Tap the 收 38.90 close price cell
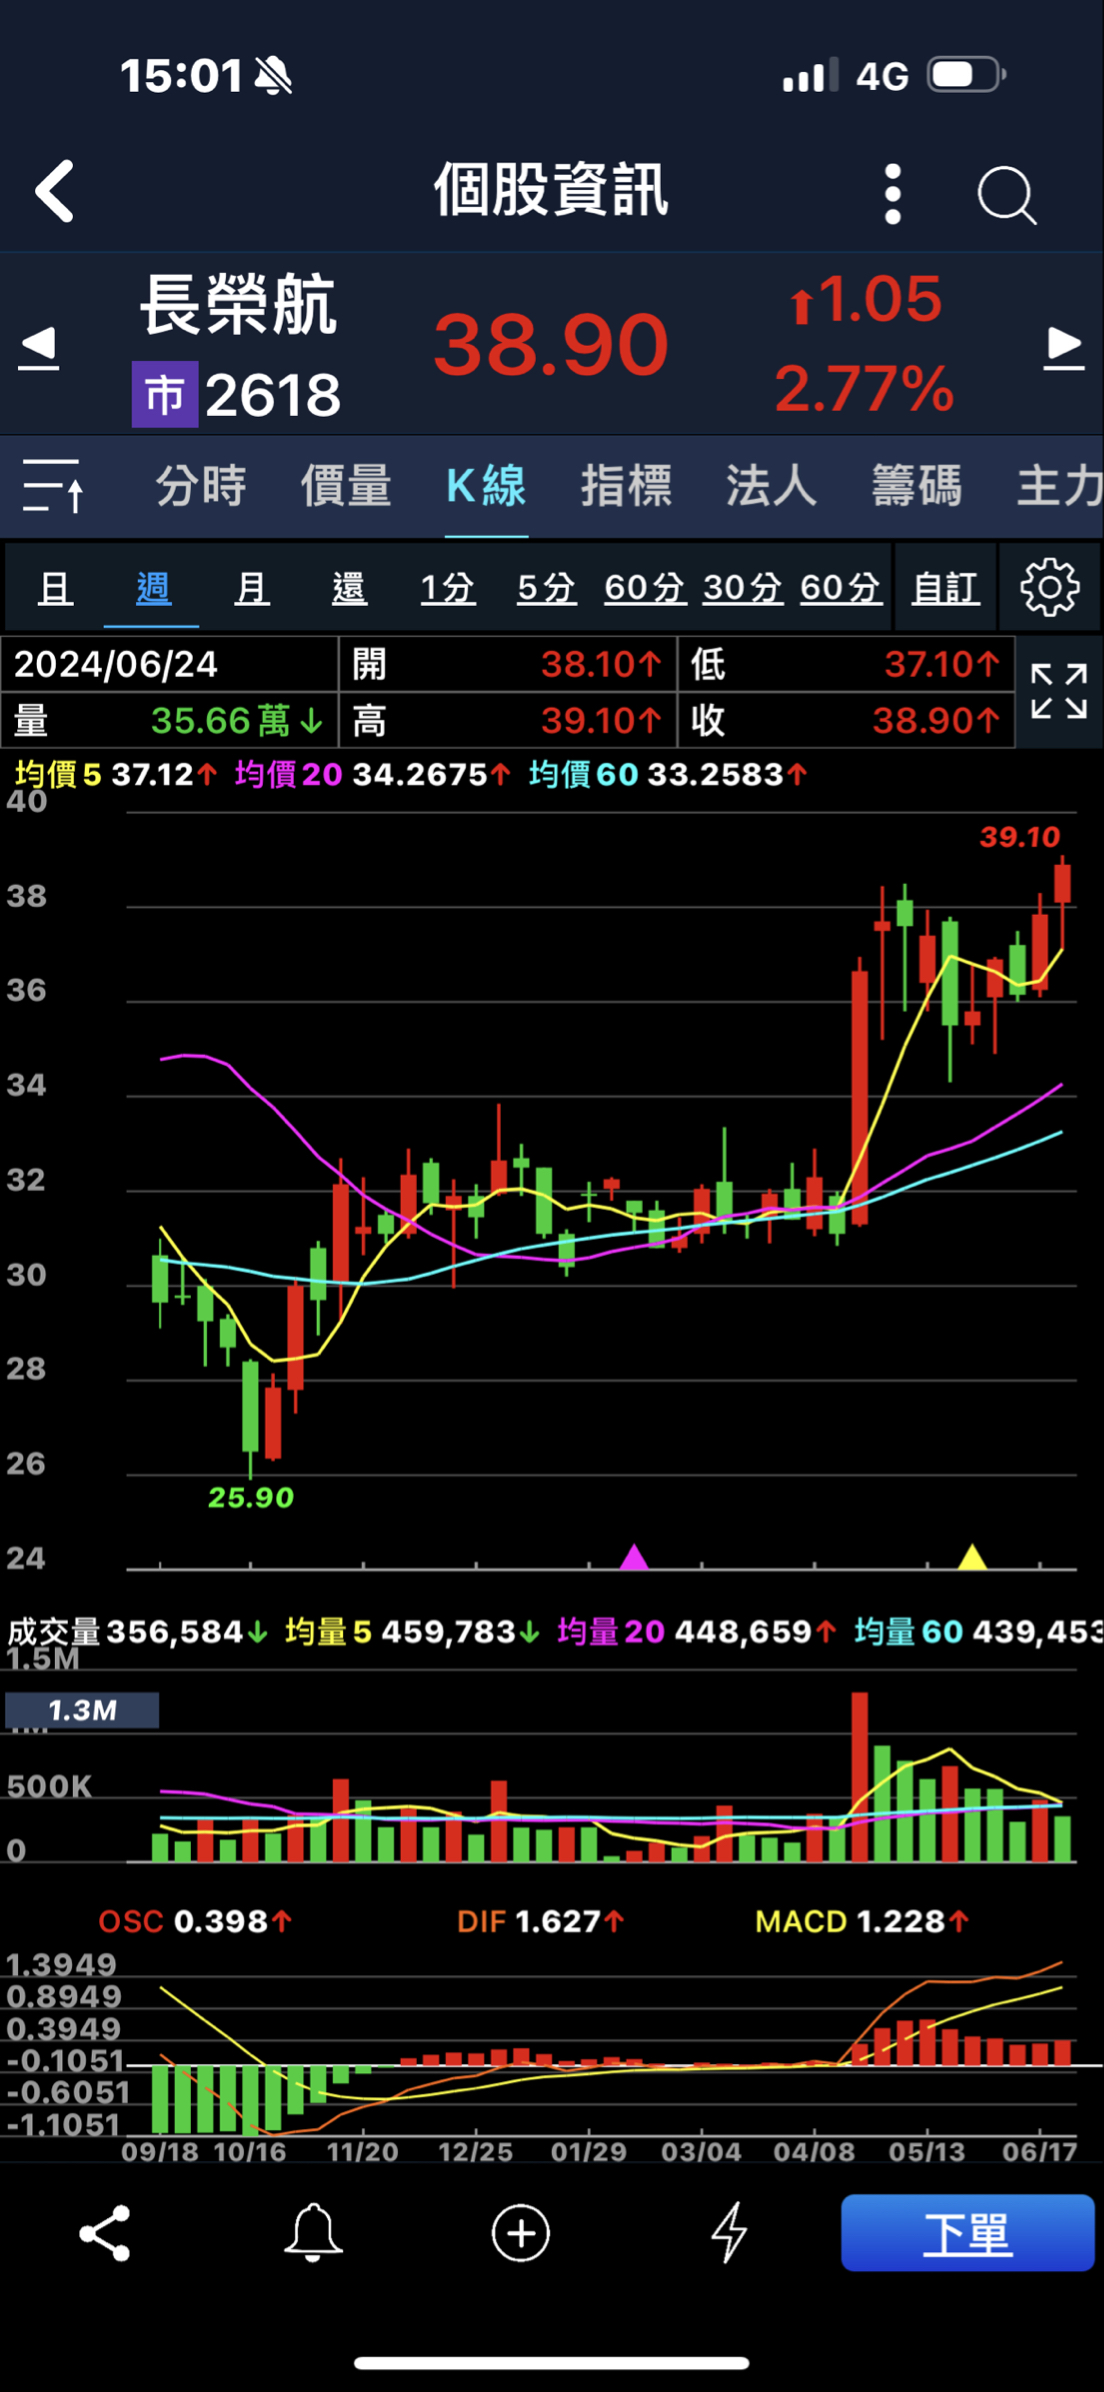This screenshot has height=2392, width=1104. [x=846, y=720]
